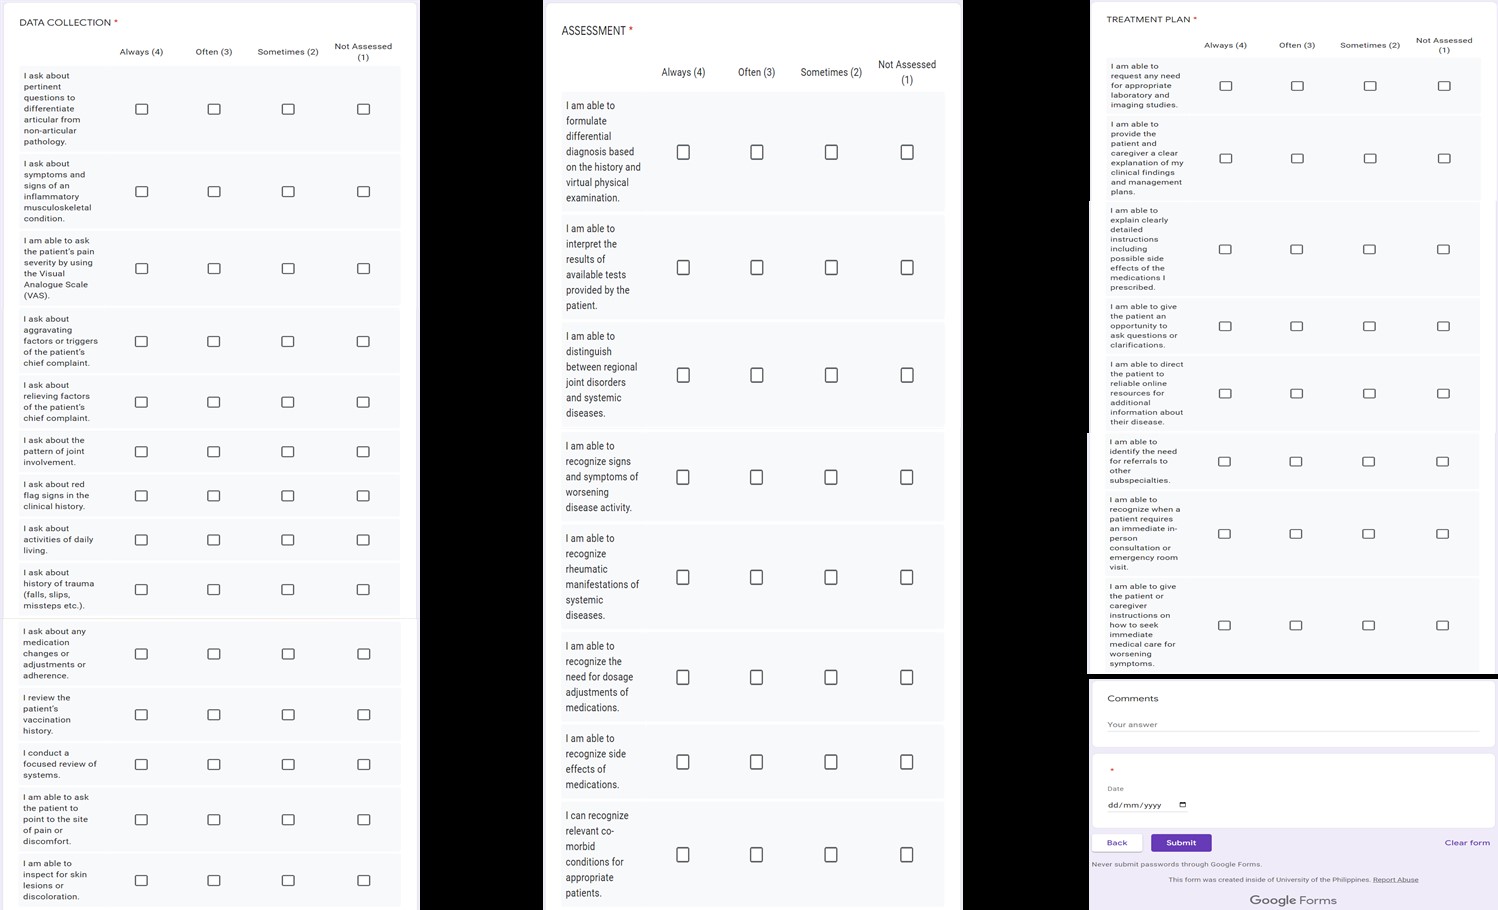
Task: Select Always (4) for formulating differential diagnosis
Action: [683, 152]
